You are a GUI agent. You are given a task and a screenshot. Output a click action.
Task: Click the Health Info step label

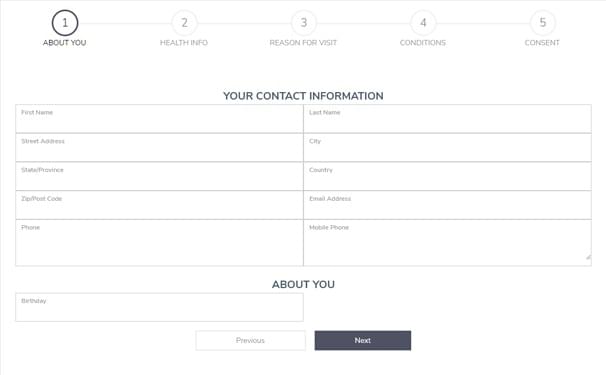[x=184, y=43]
